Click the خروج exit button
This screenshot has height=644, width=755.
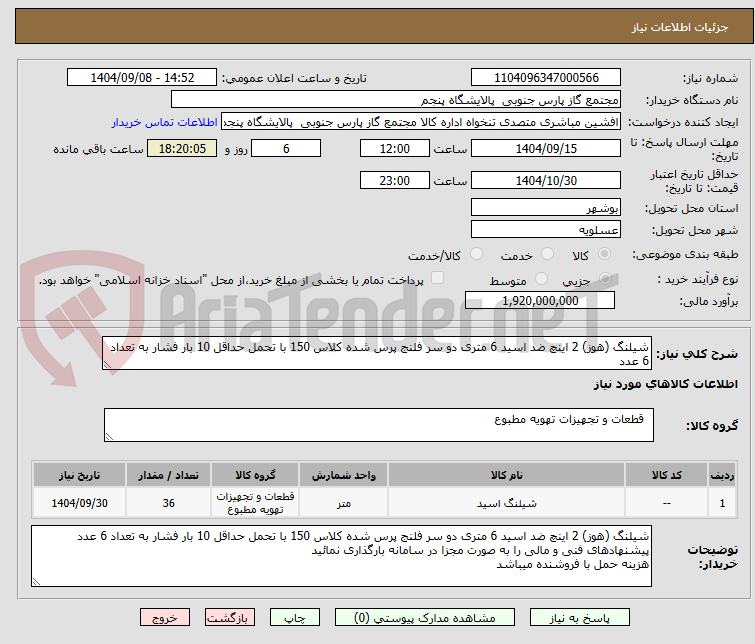[165, 618]
